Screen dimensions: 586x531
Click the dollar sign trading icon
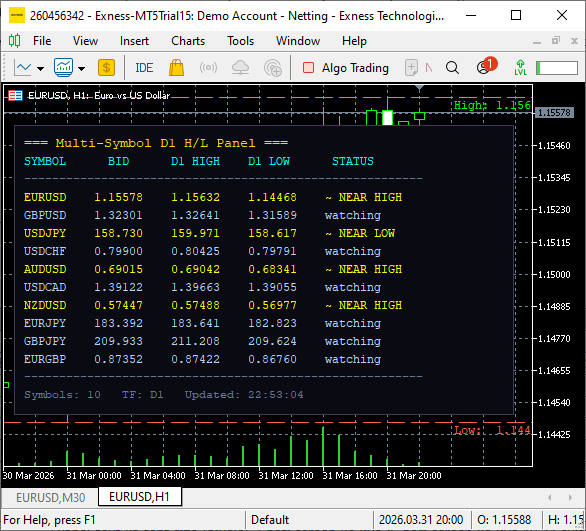point(106,68)
